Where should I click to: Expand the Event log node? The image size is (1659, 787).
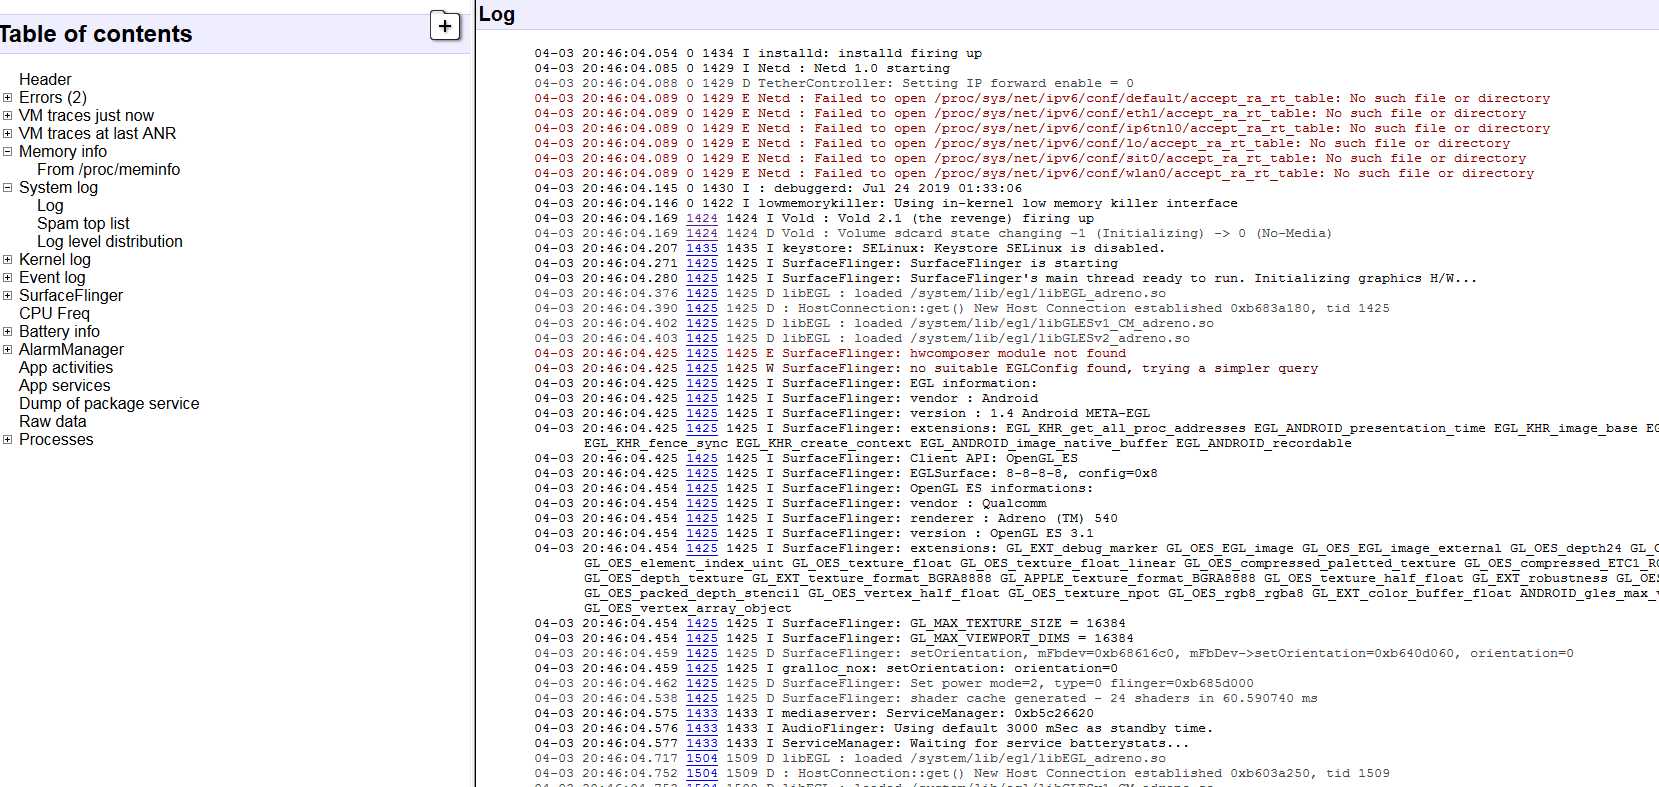click(x=8, y=278)
